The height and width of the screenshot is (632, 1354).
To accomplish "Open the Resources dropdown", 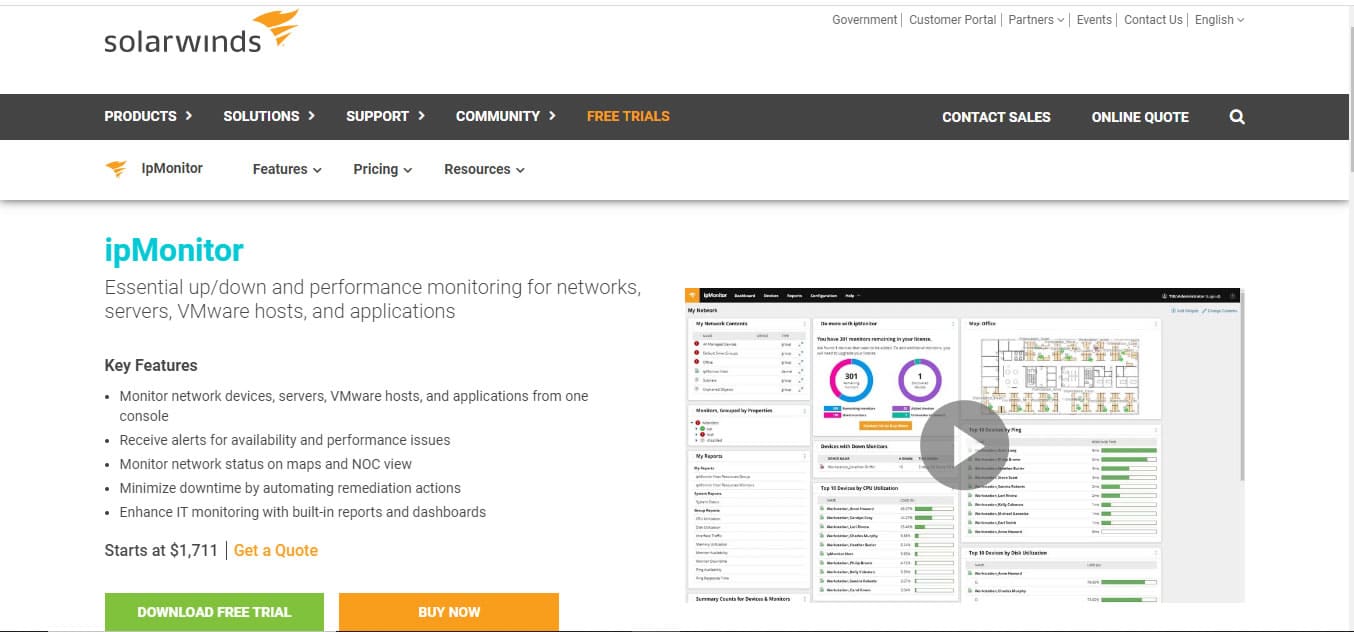I will click(x=484, y=169).
